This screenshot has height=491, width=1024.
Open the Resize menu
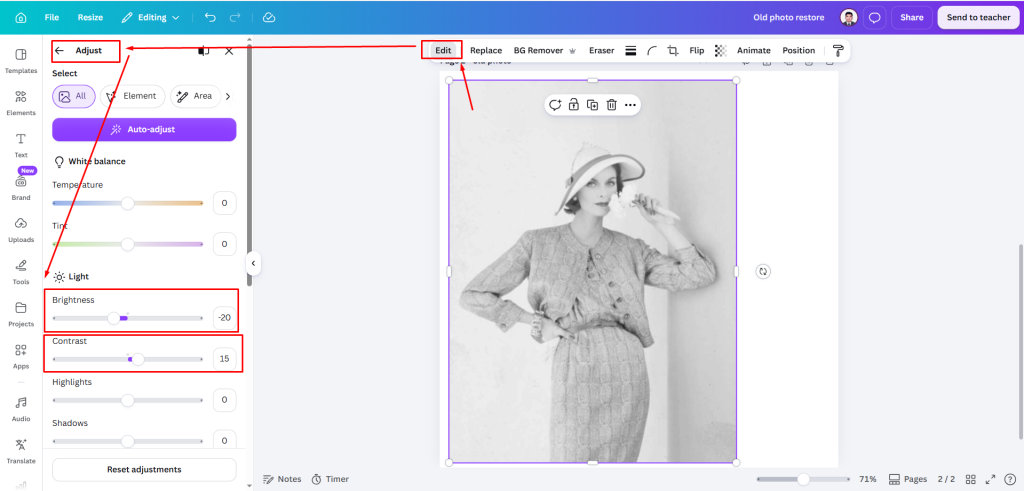click(90, 18)
